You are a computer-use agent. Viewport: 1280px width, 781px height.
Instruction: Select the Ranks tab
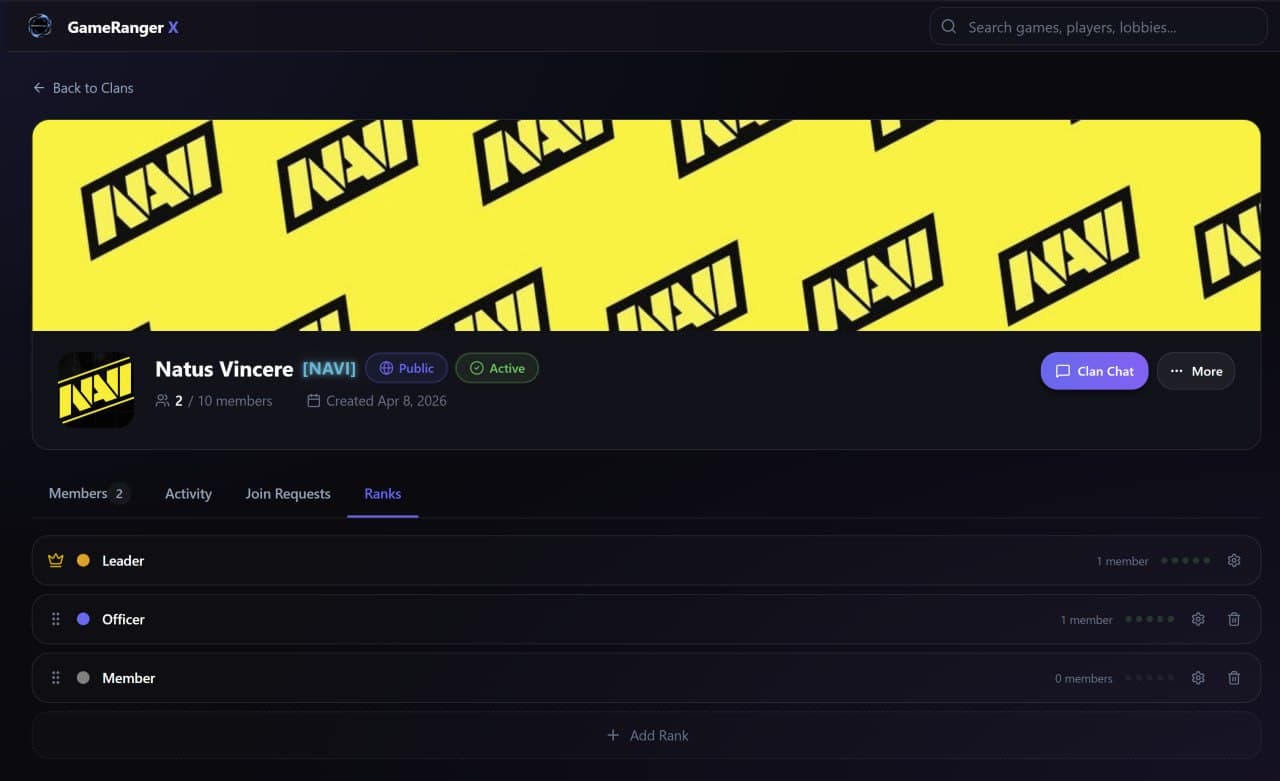pyautogui.click(x=382, y=494)
